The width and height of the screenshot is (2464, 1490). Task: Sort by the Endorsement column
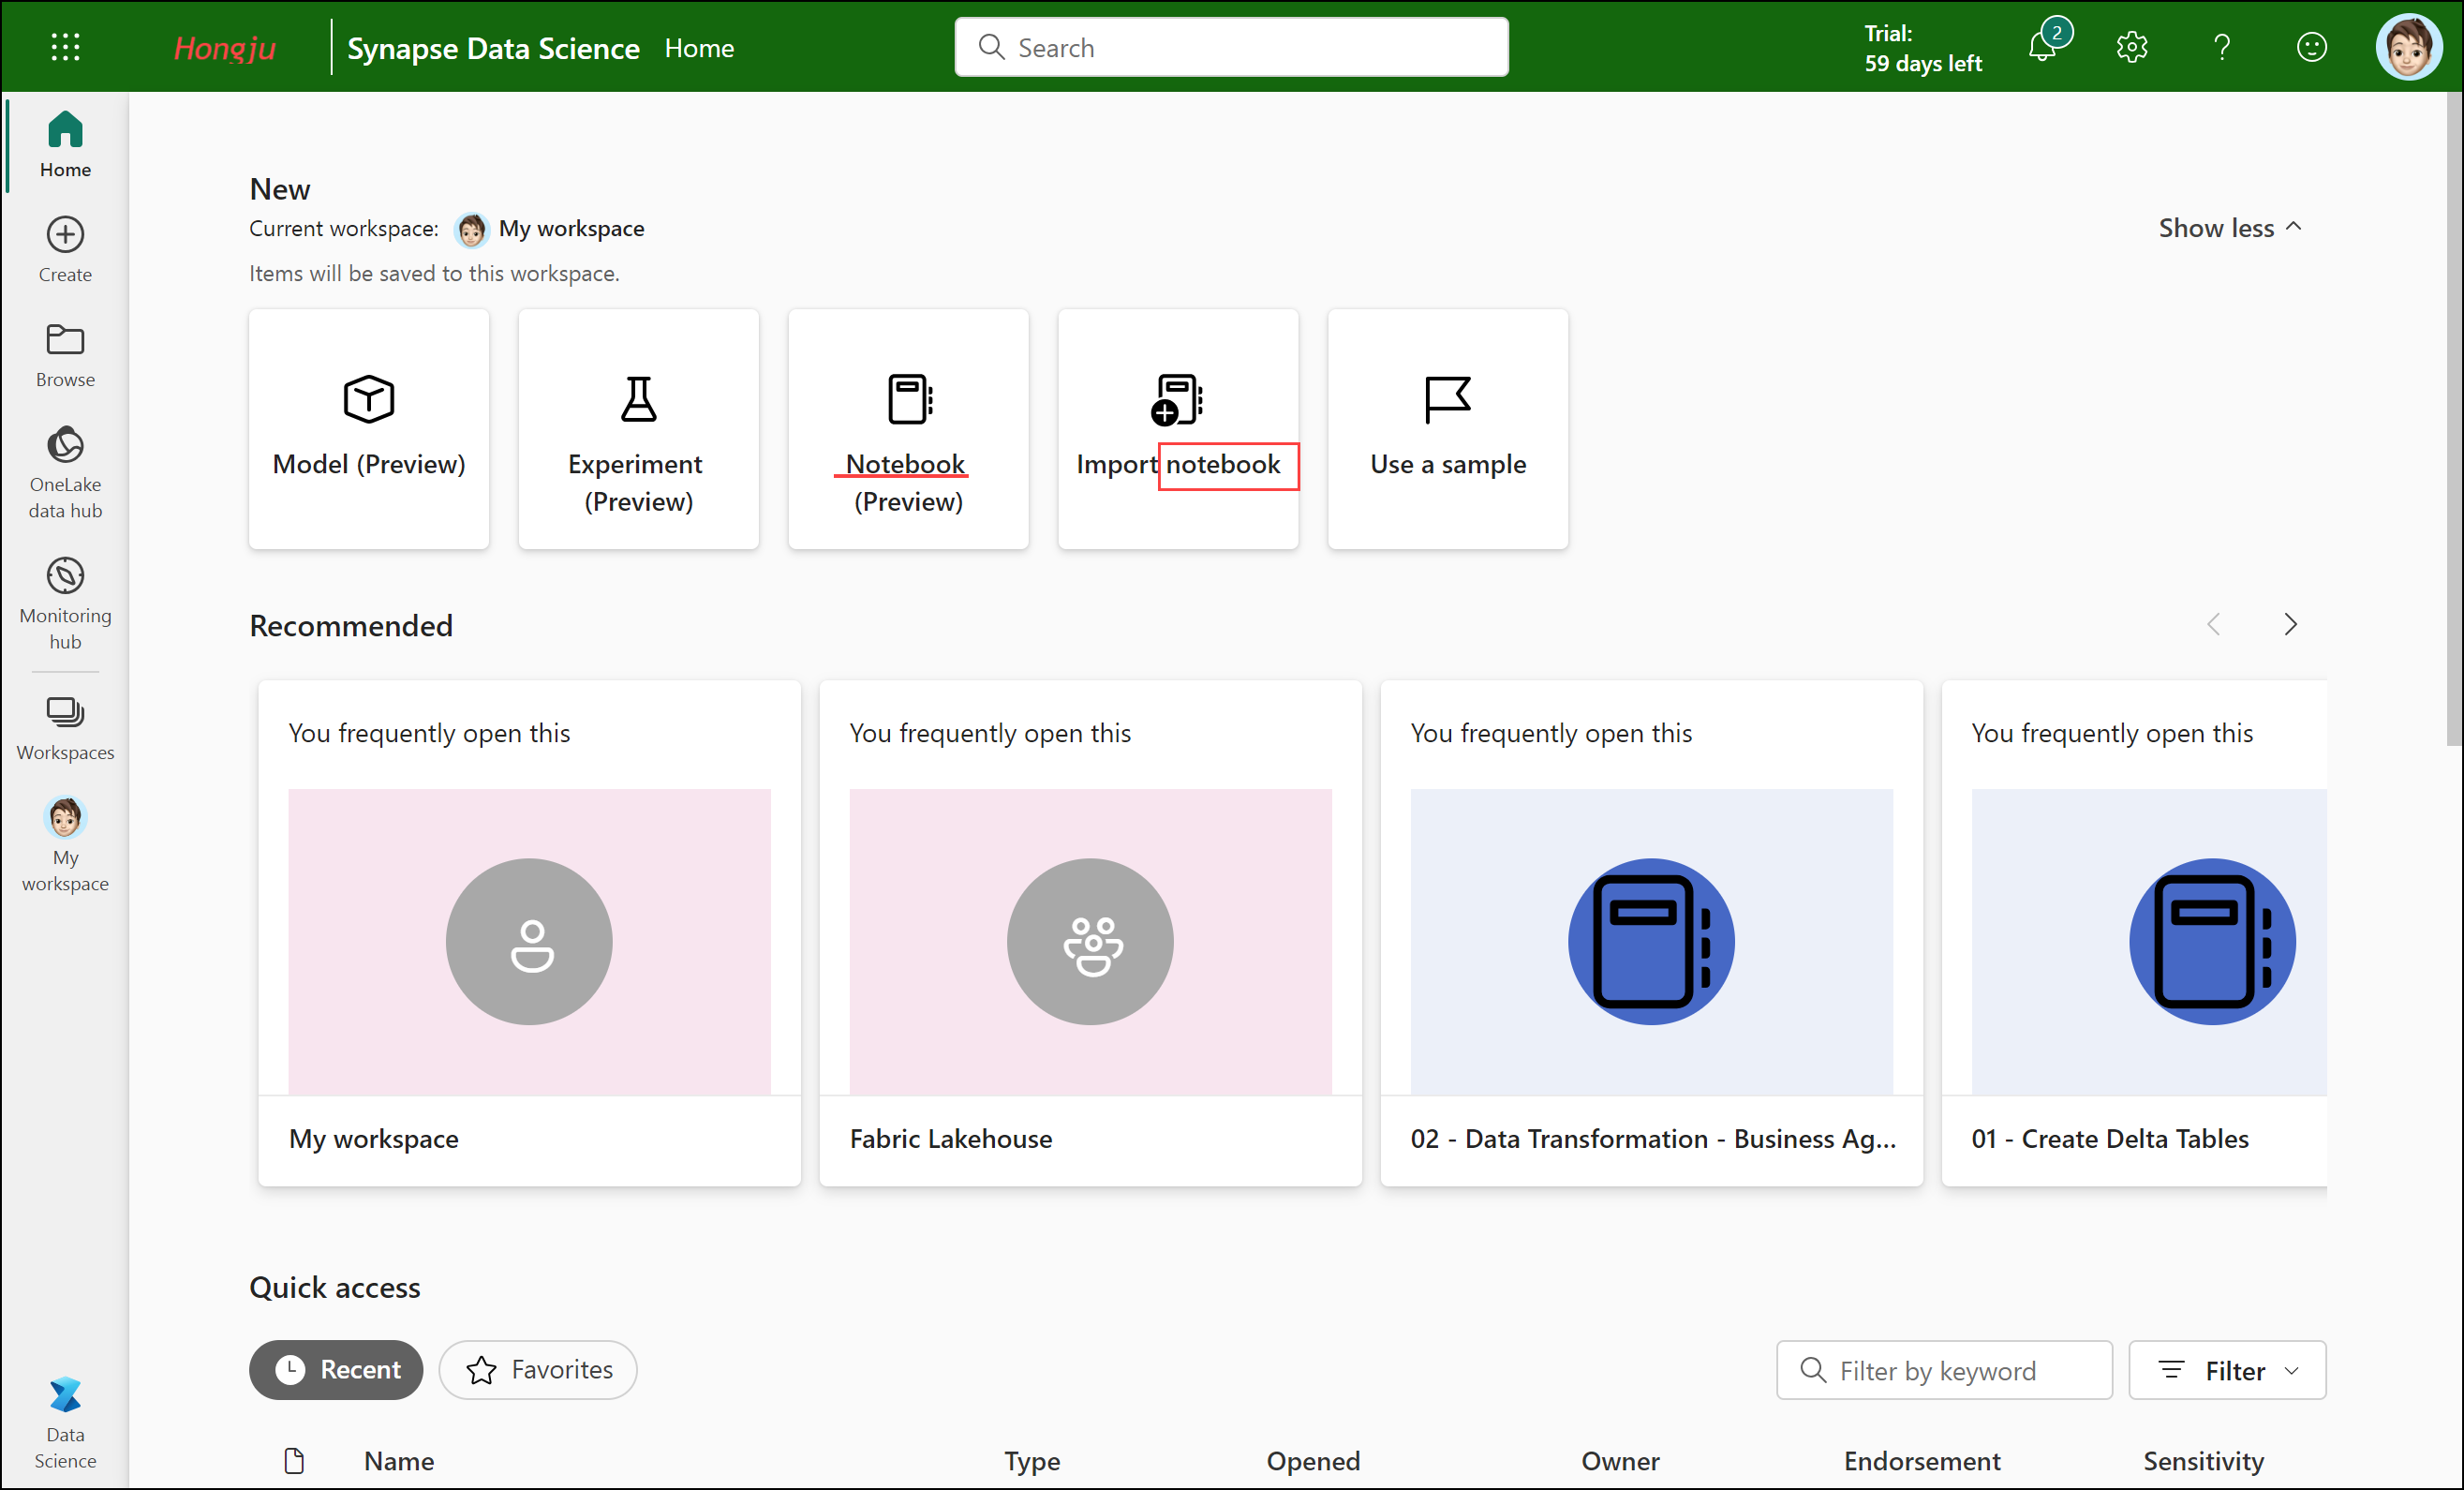1922,1461
